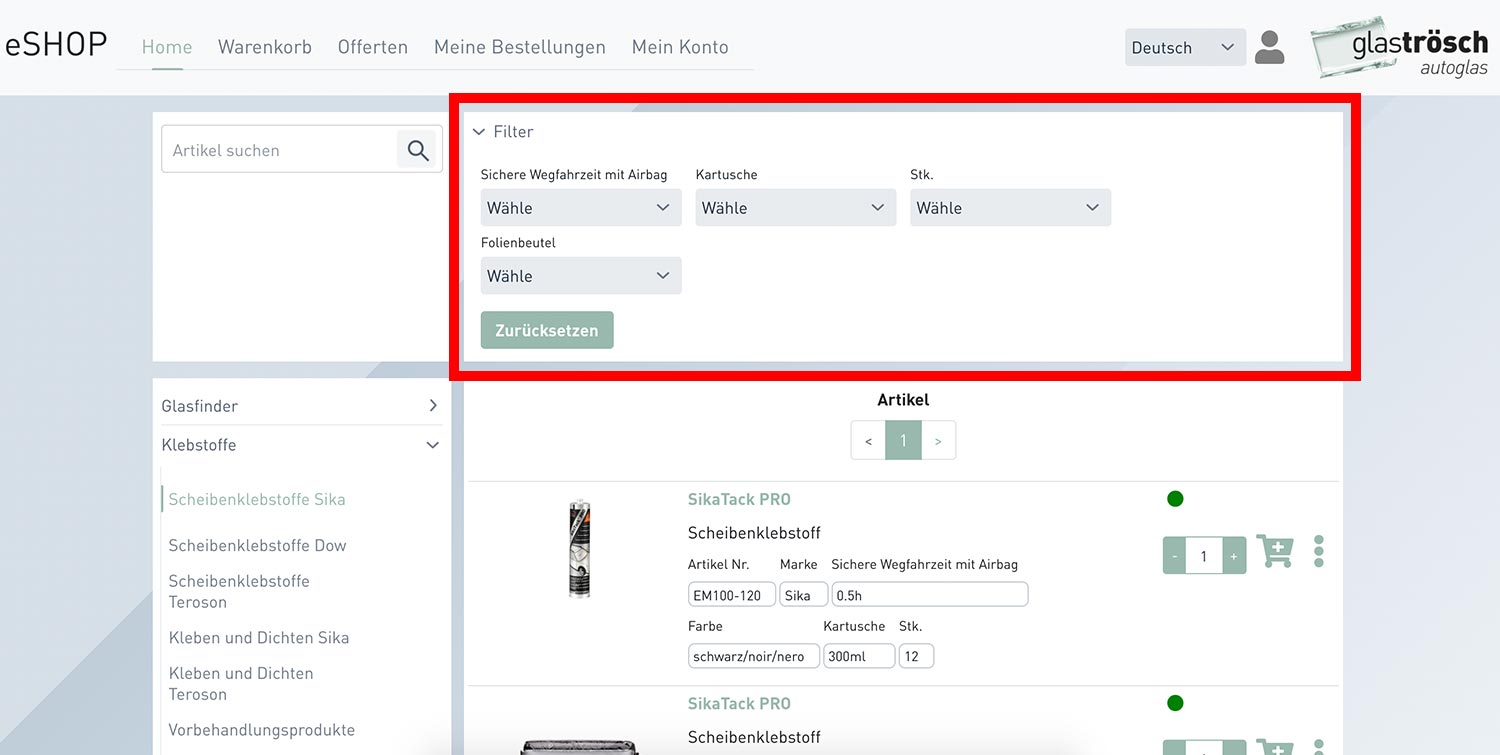Click the Glas Trösch Autoglas logo
Image resolution: width=1500 pixels, height=755 pixels.
click(1401, 47)
